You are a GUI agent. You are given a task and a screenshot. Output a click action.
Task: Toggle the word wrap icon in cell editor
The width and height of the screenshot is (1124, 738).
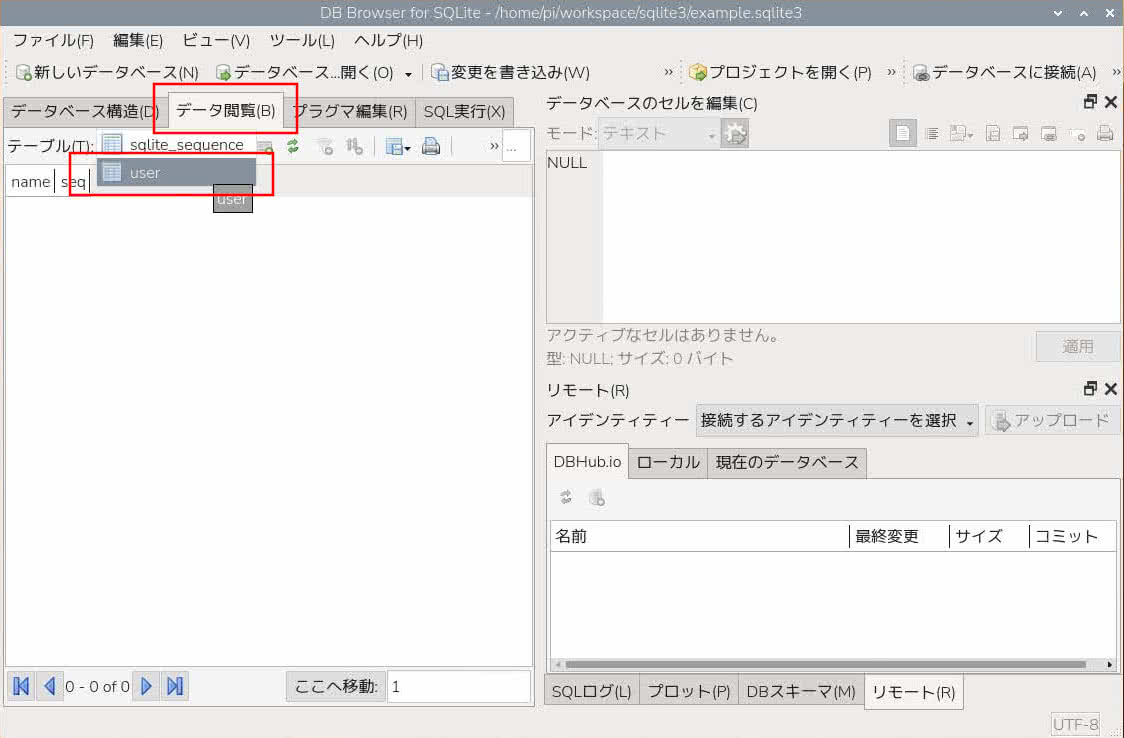[x=931, y=133]
